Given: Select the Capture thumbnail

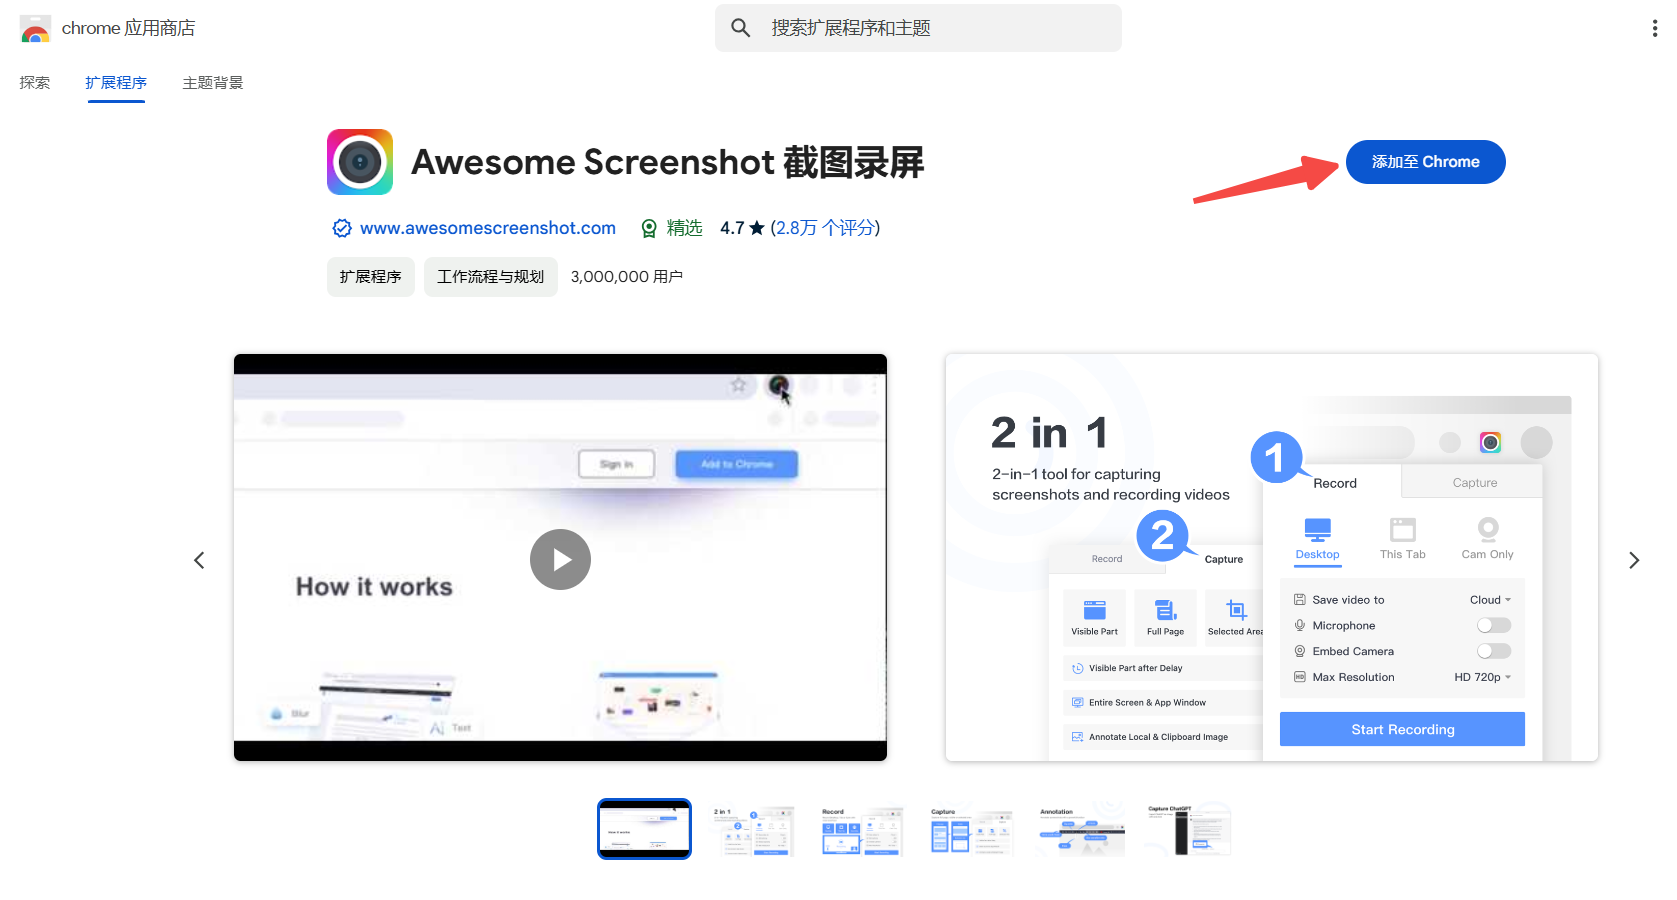Looking at the screenshot, I should 971,831.
